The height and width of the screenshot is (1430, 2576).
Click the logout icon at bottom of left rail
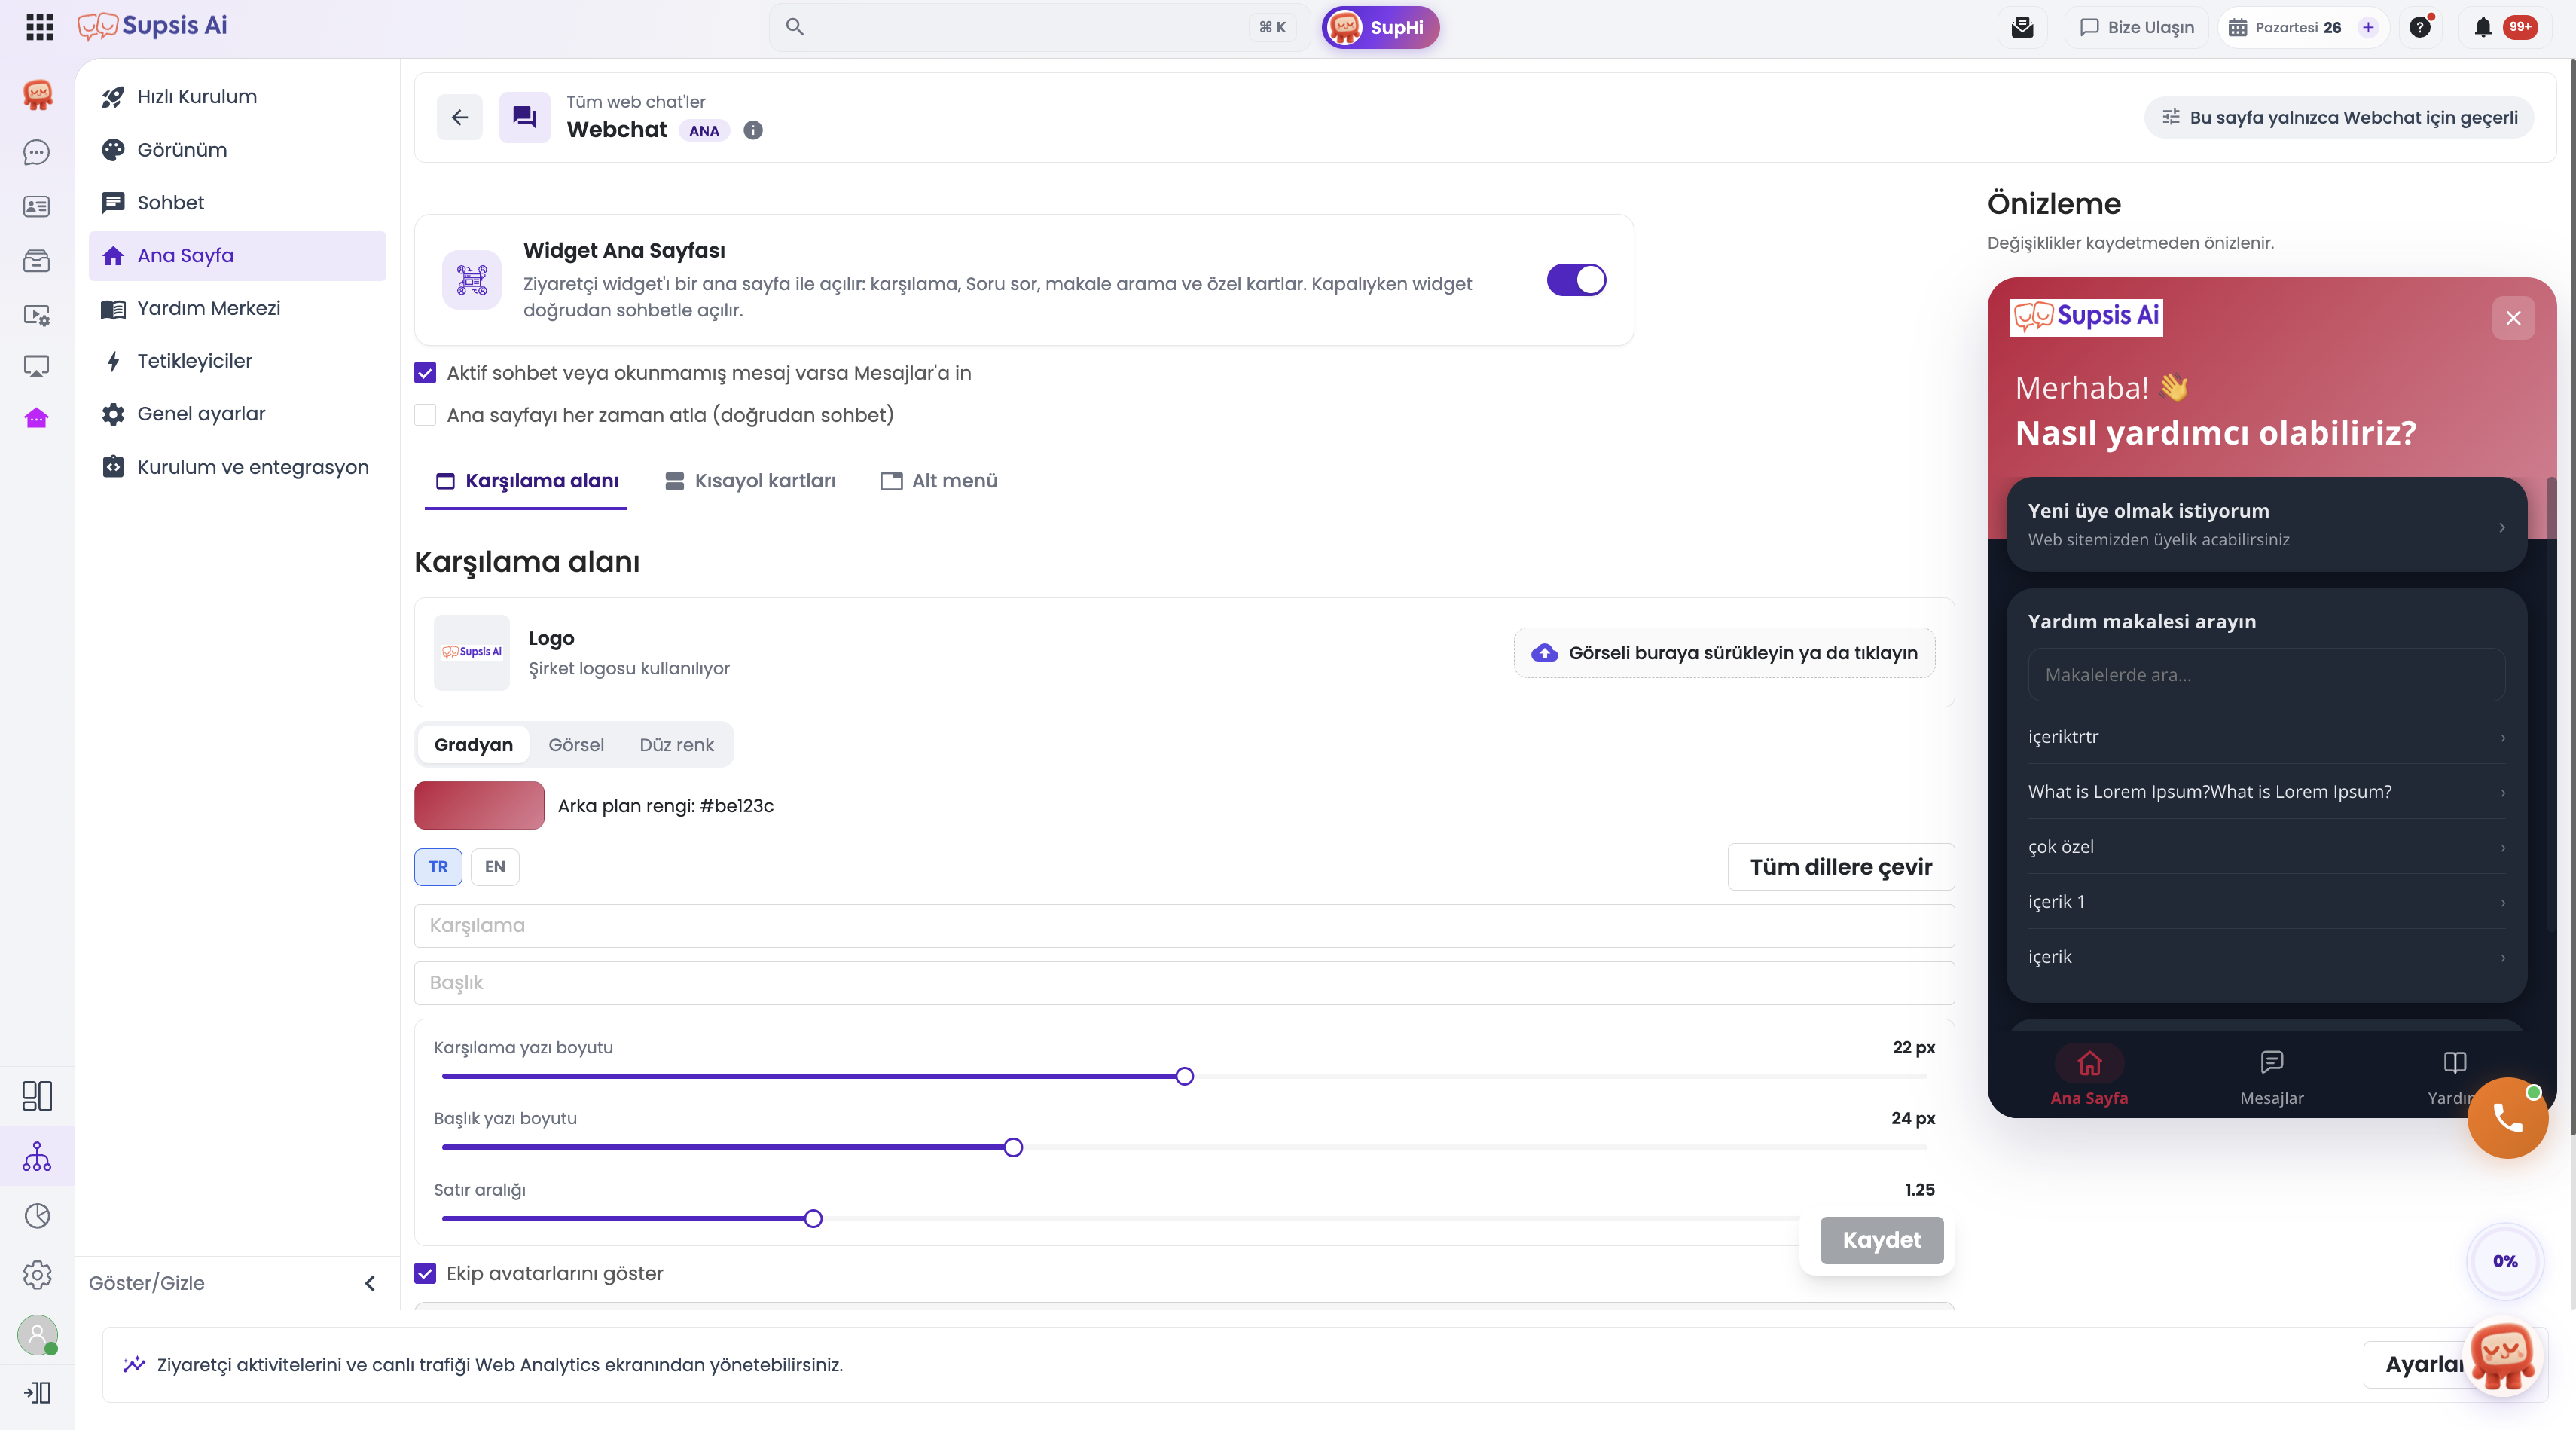tap(37, 1392)
